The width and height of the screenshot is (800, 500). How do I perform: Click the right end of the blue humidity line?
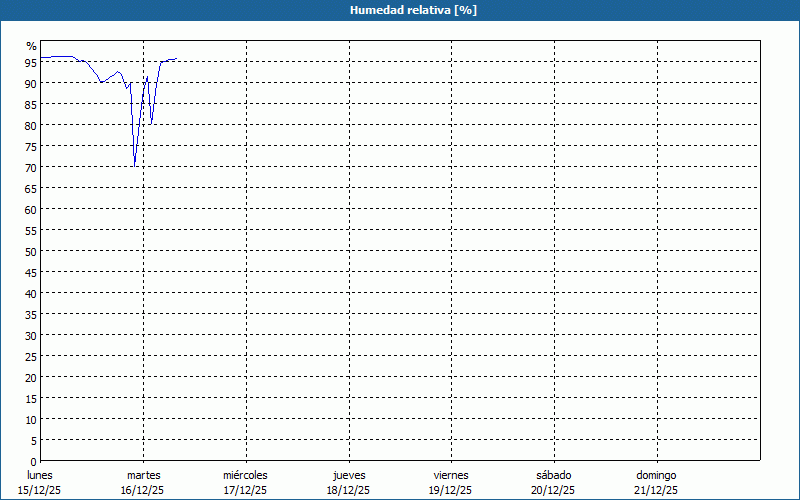pyautogui.click(x=176, y=59)
